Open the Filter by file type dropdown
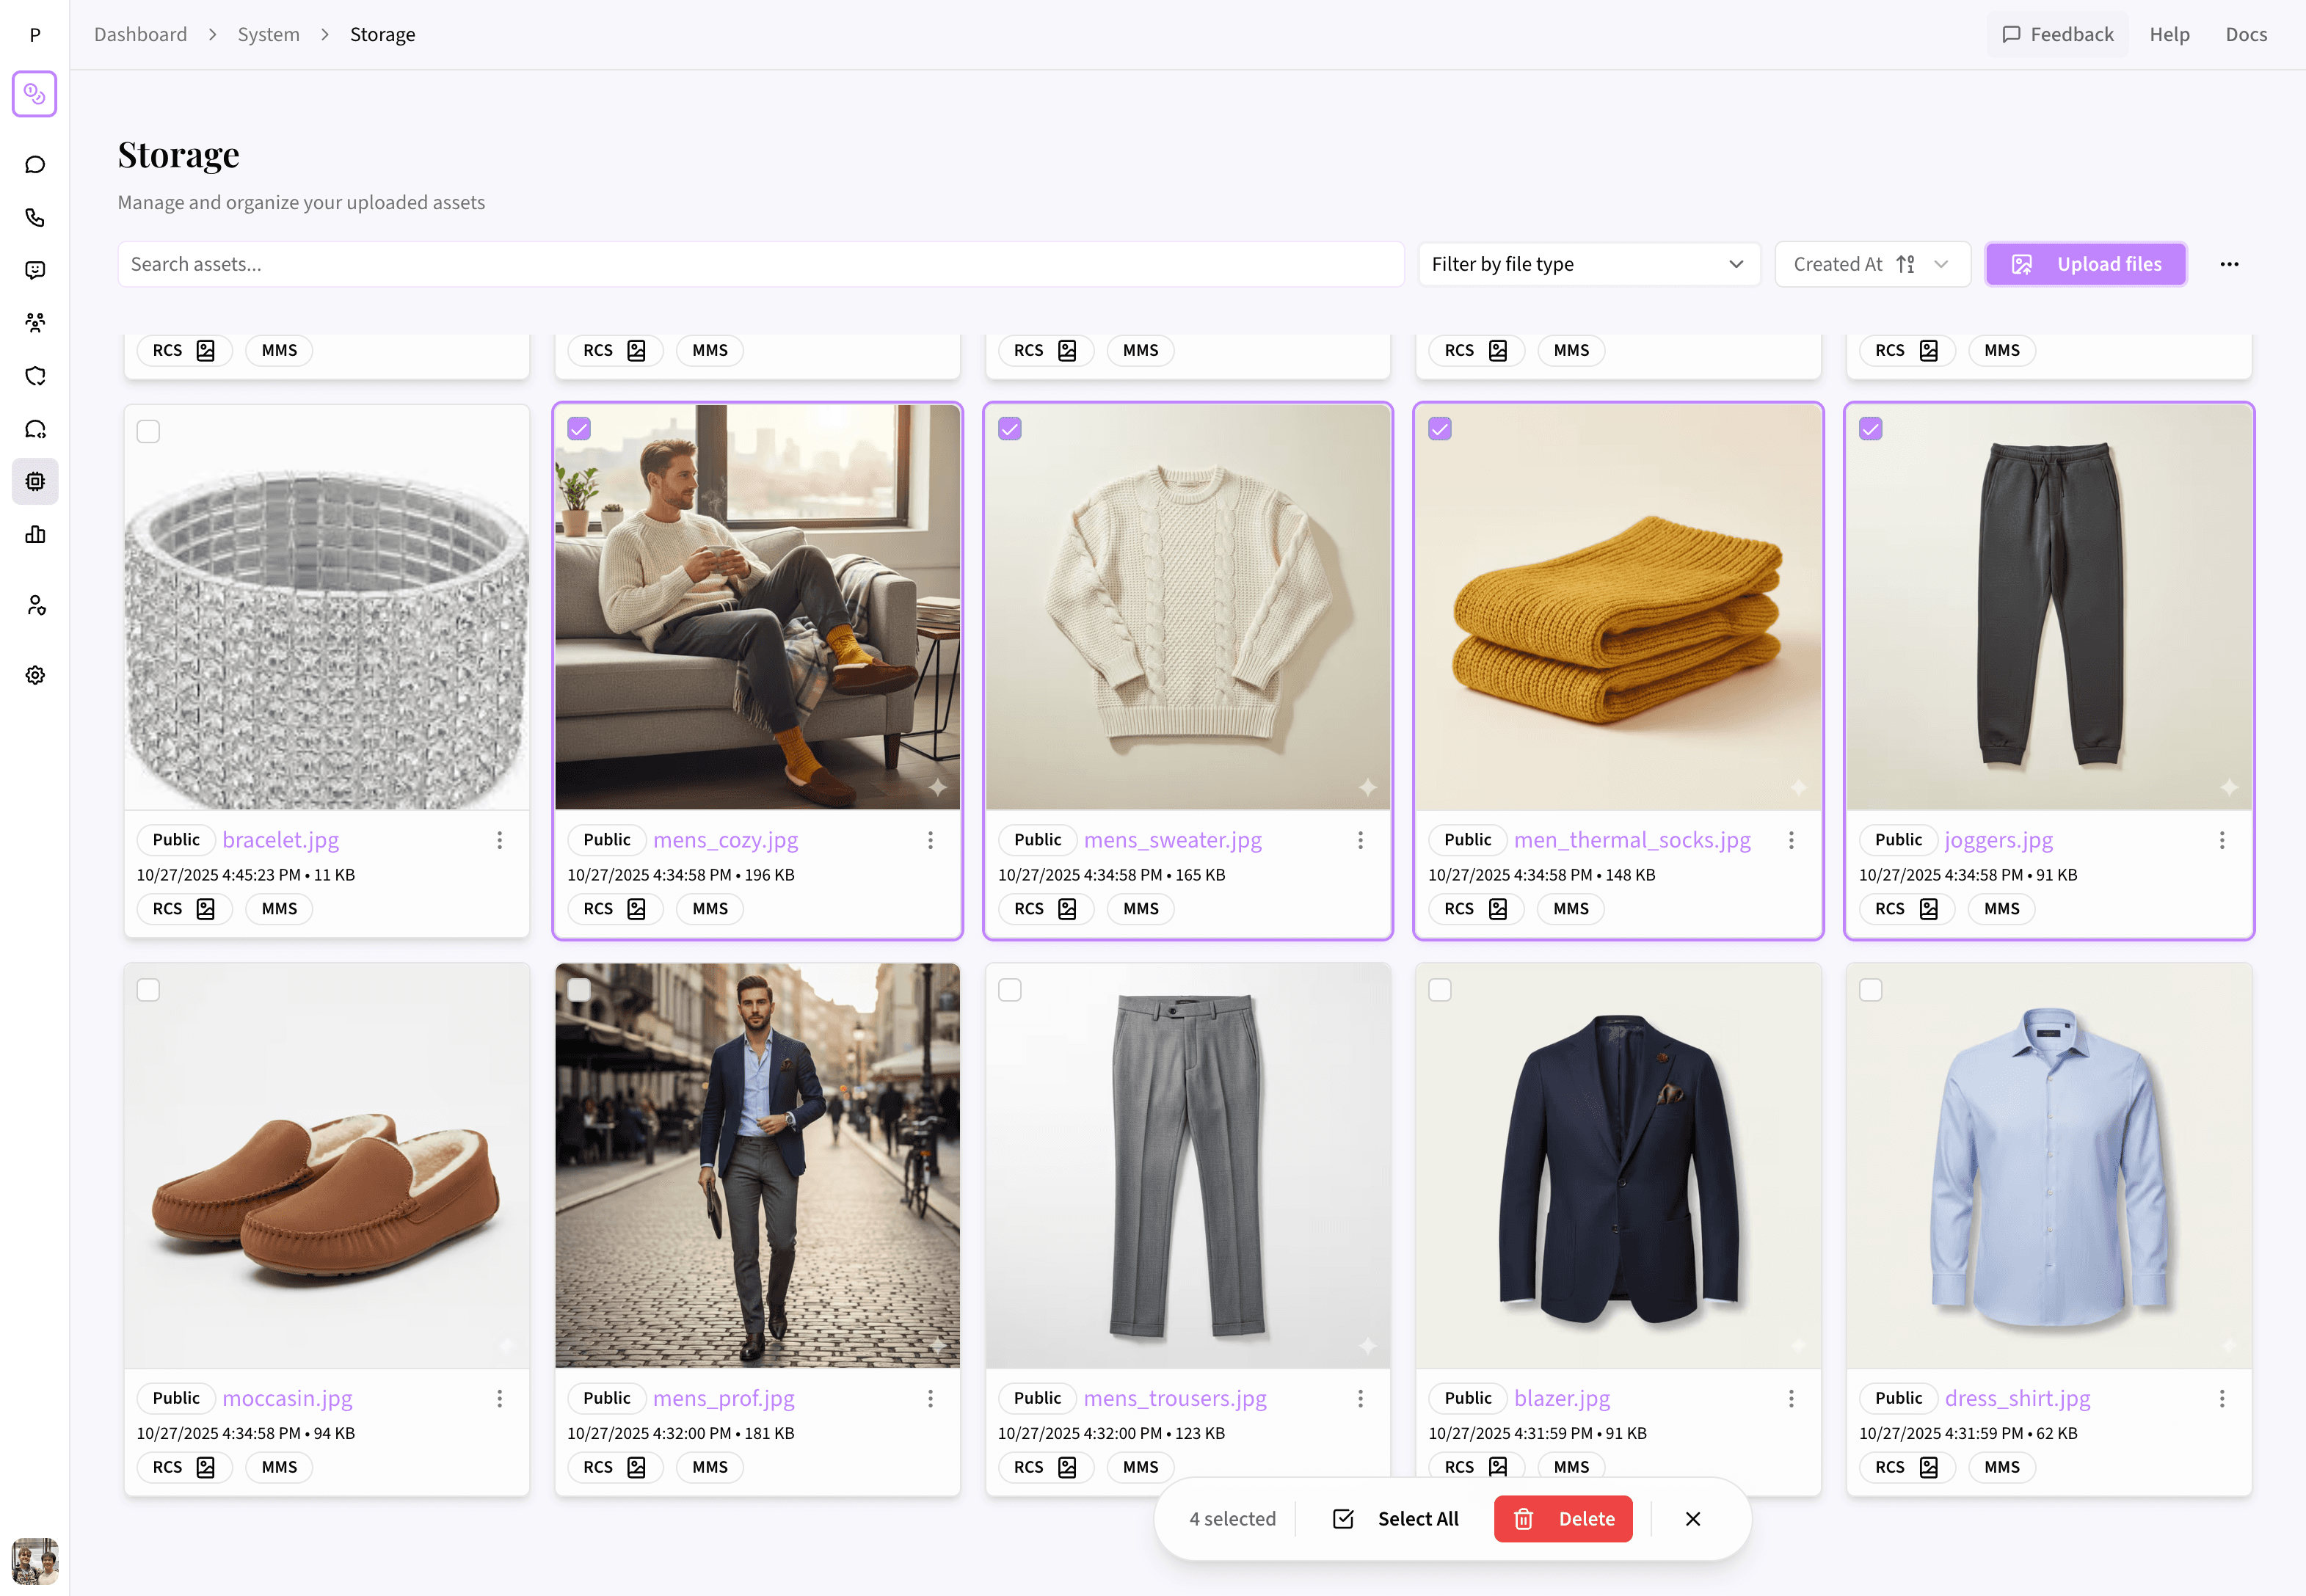The image size is (2306, 1596). [x=1588, y=264]
